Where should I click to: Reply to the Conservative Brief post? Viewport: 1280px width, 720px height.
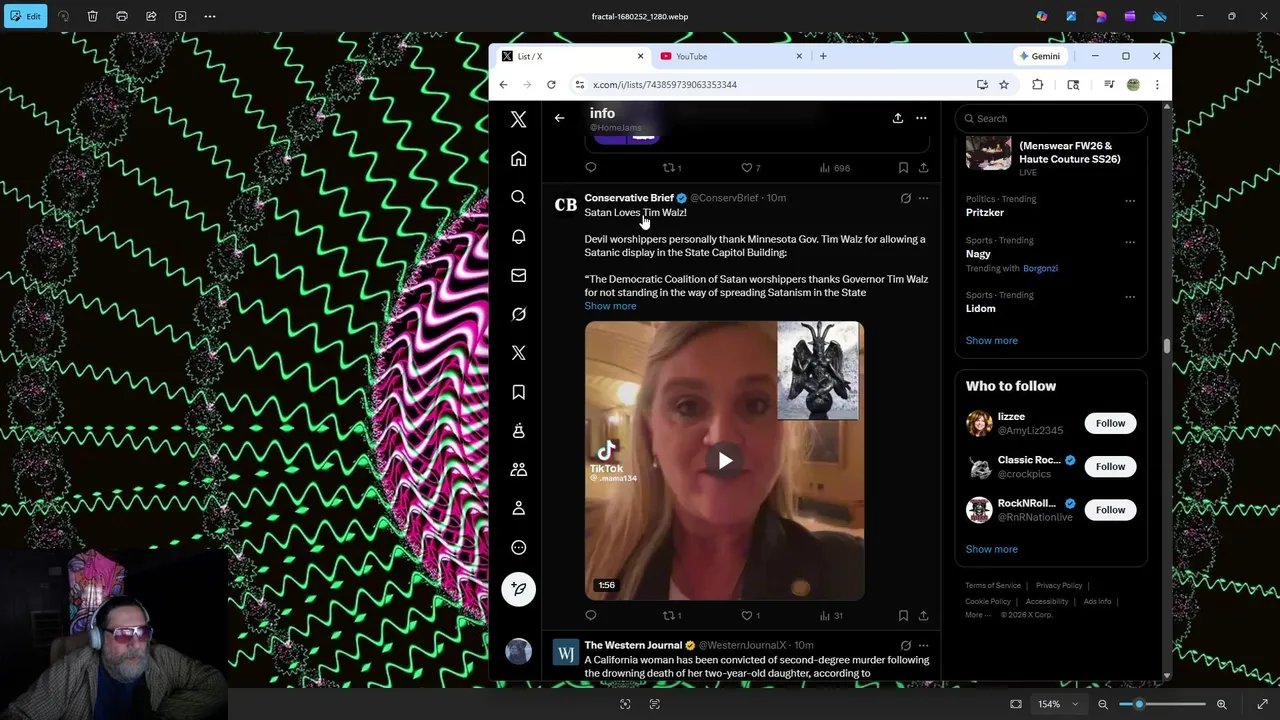tap(590, 615)
